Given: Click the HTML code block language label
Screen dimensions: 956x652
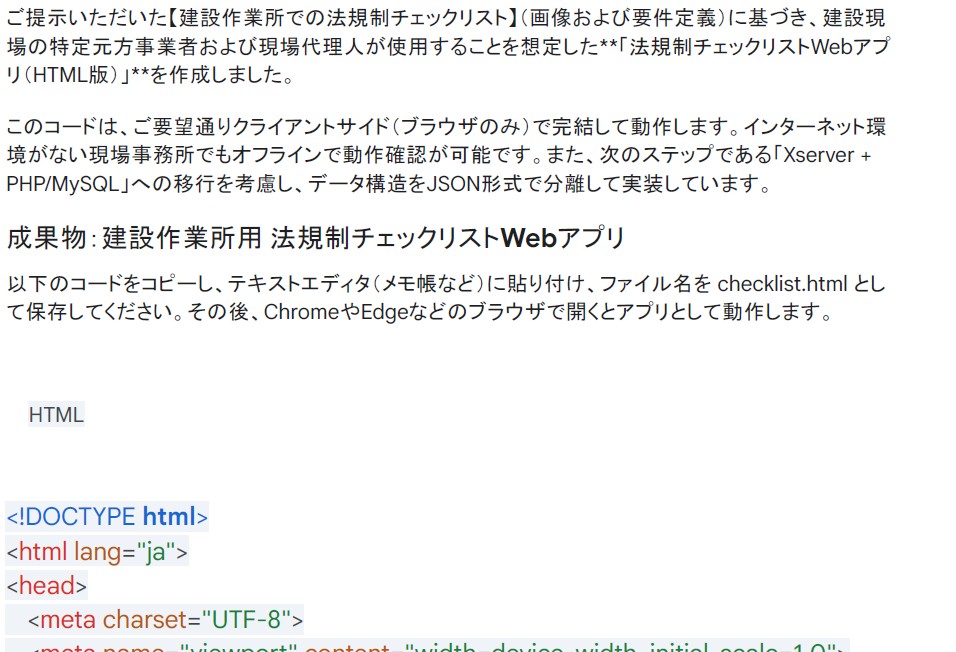Looking at the screenshot, I should tap(56, 414).
